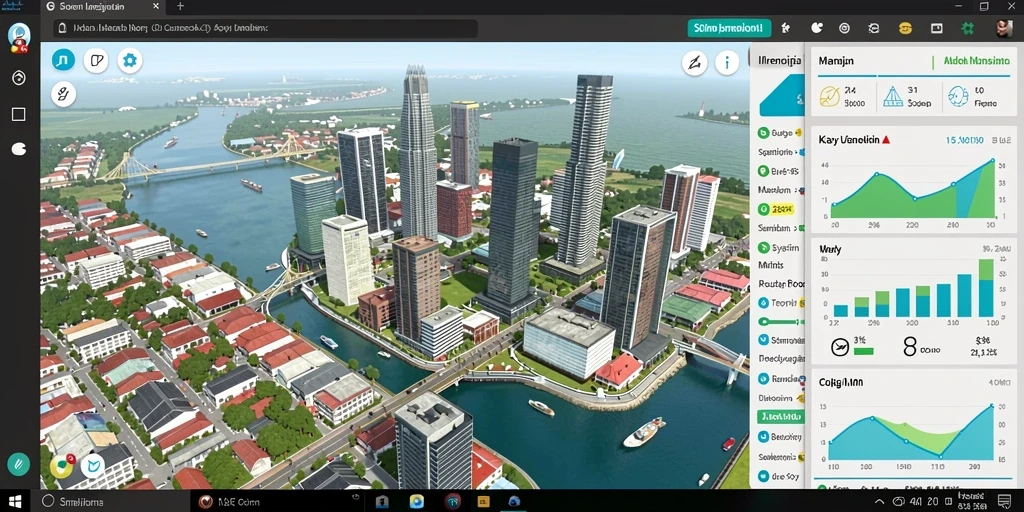The image size is (1024, 512).
Task: Click the teal button next to address bar
Action: pyautogui.click(x=729, y=29)
